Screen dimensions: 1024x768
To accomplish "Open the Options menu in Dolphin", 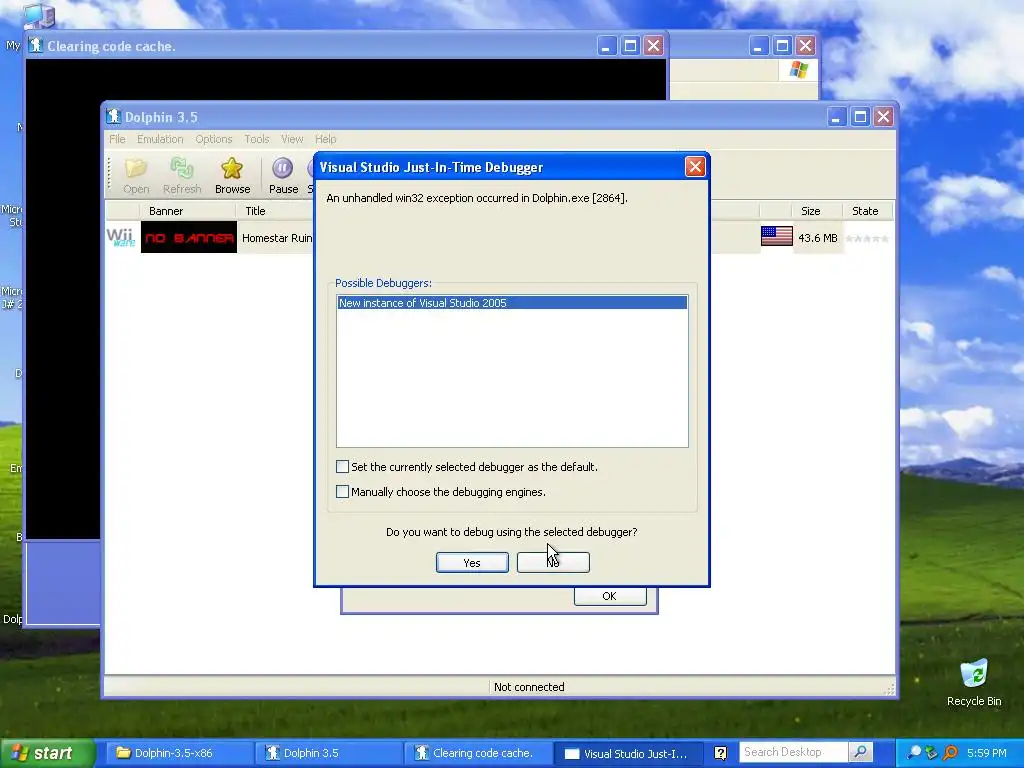I will point(214,139).
